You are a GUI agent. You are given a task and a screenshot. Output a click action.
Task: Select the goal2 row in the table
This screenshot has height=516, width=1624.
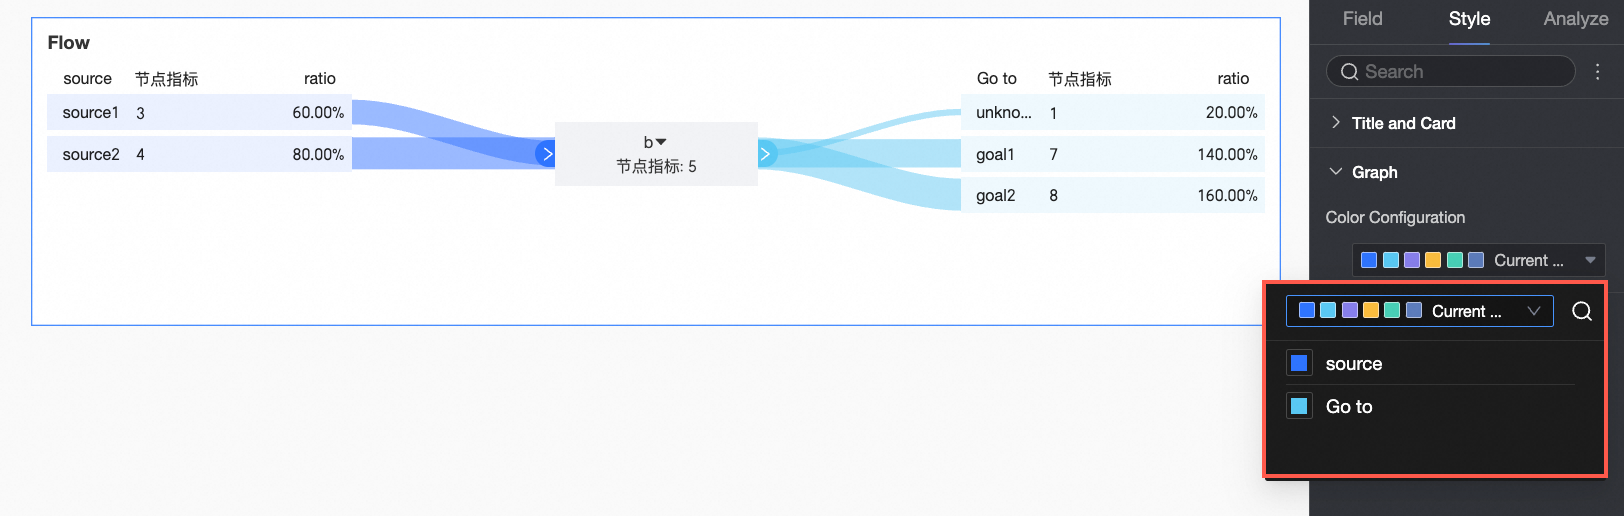[1113, 196]
